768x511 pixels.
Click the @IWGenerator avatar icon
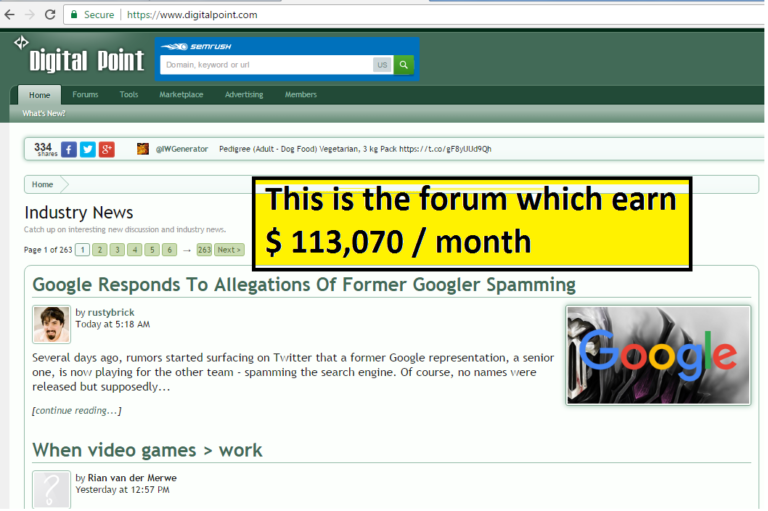[x=143, y=149]
